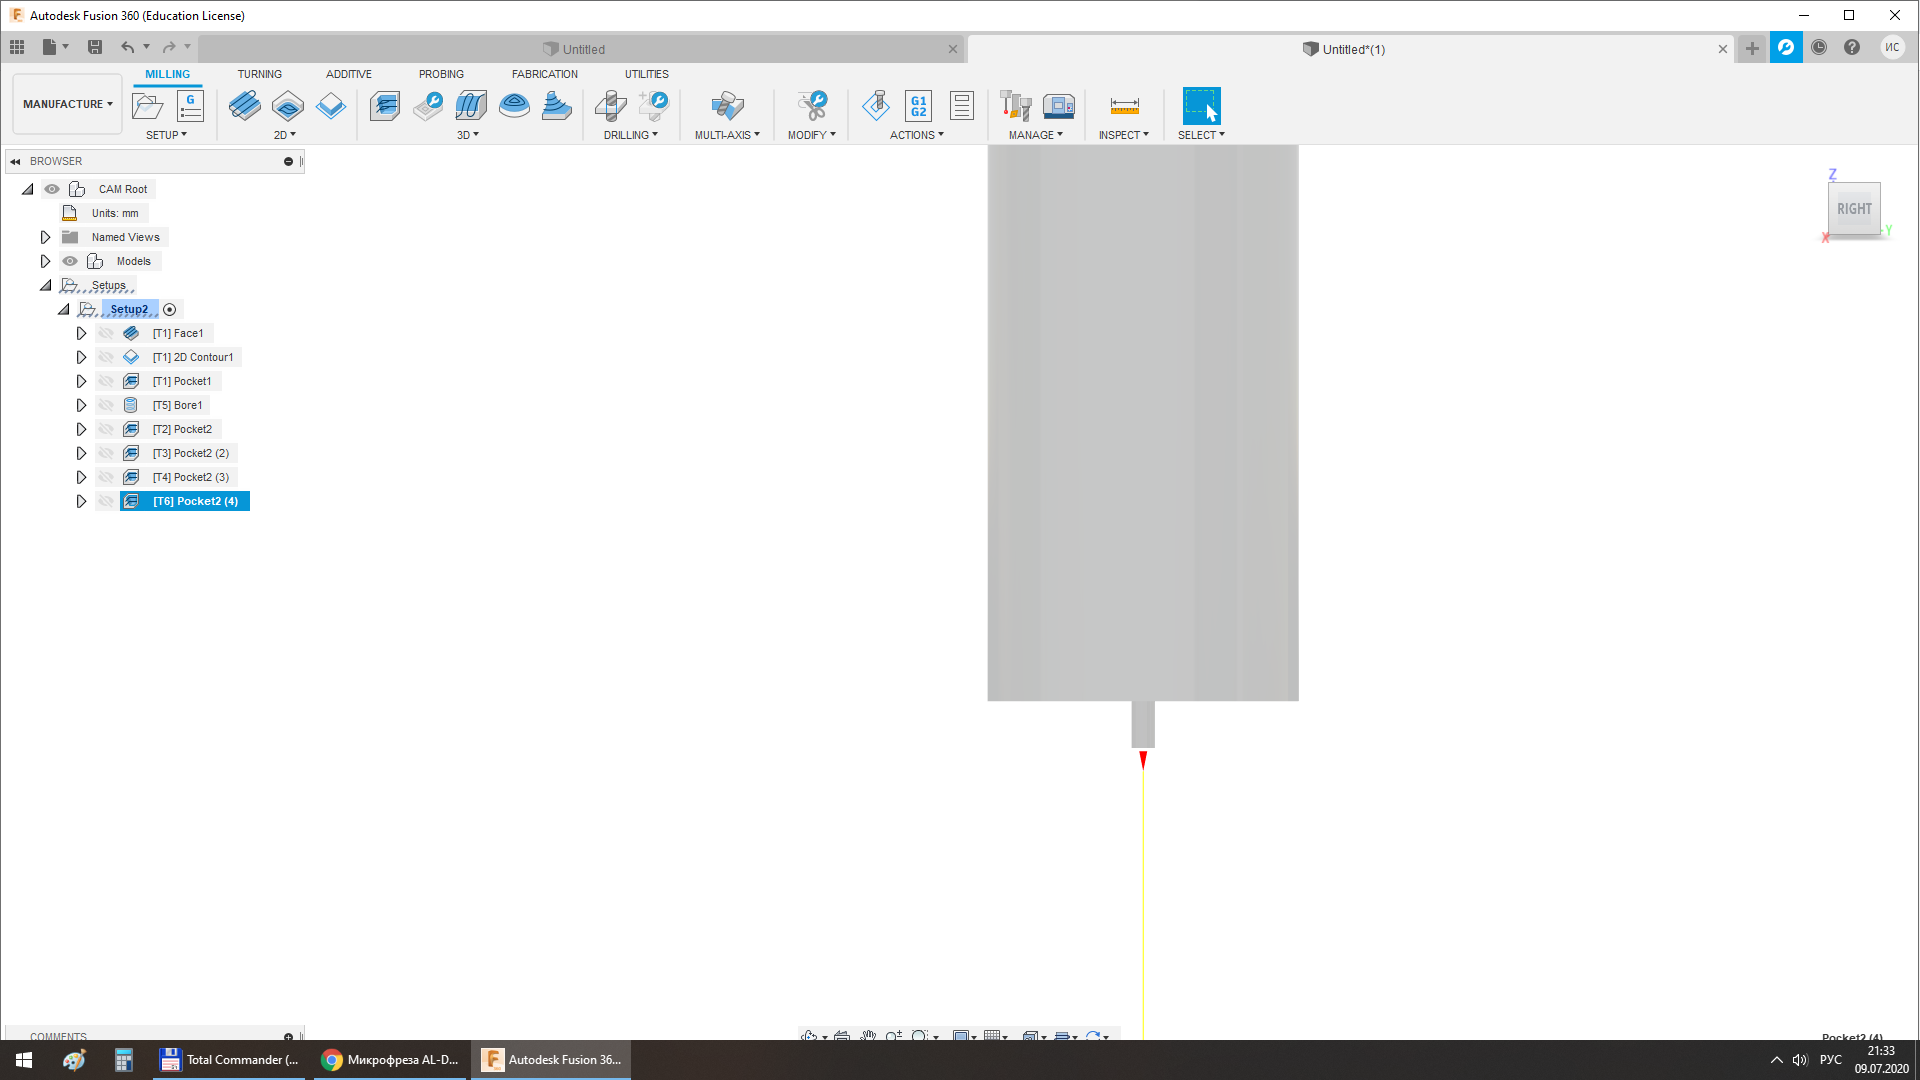The height and width of the screenshot is (1080, 1920).
Task: Switch to the TURNING tab
Action: (259, 74)
